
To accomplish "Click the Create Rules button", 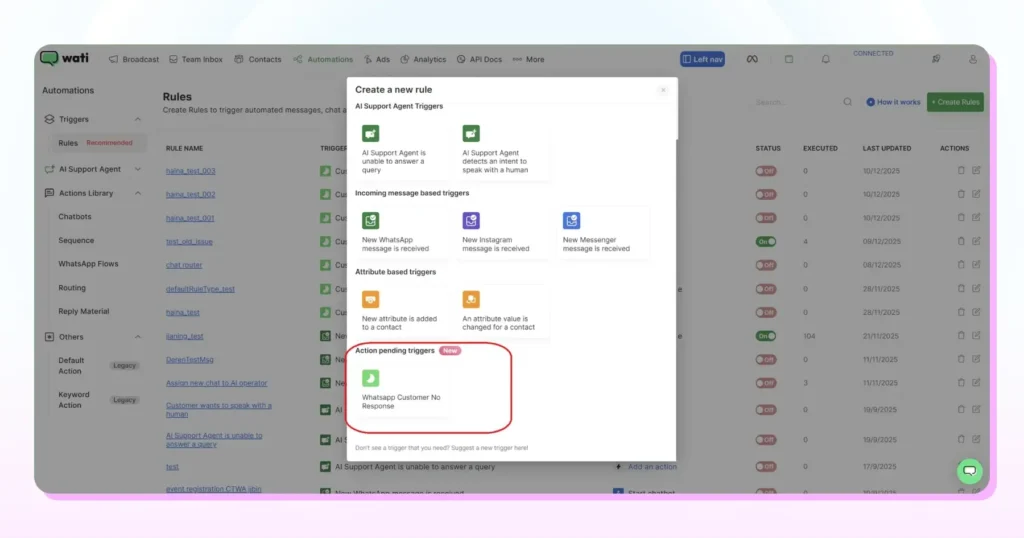I will tap(955, 102).
